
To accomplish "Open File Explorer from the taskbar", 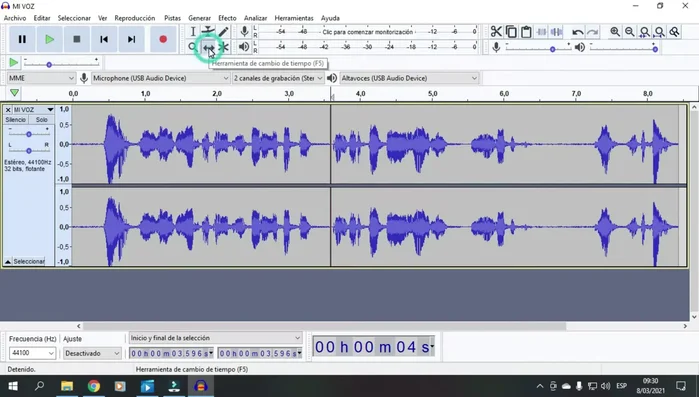I will [x=67, y=386].
